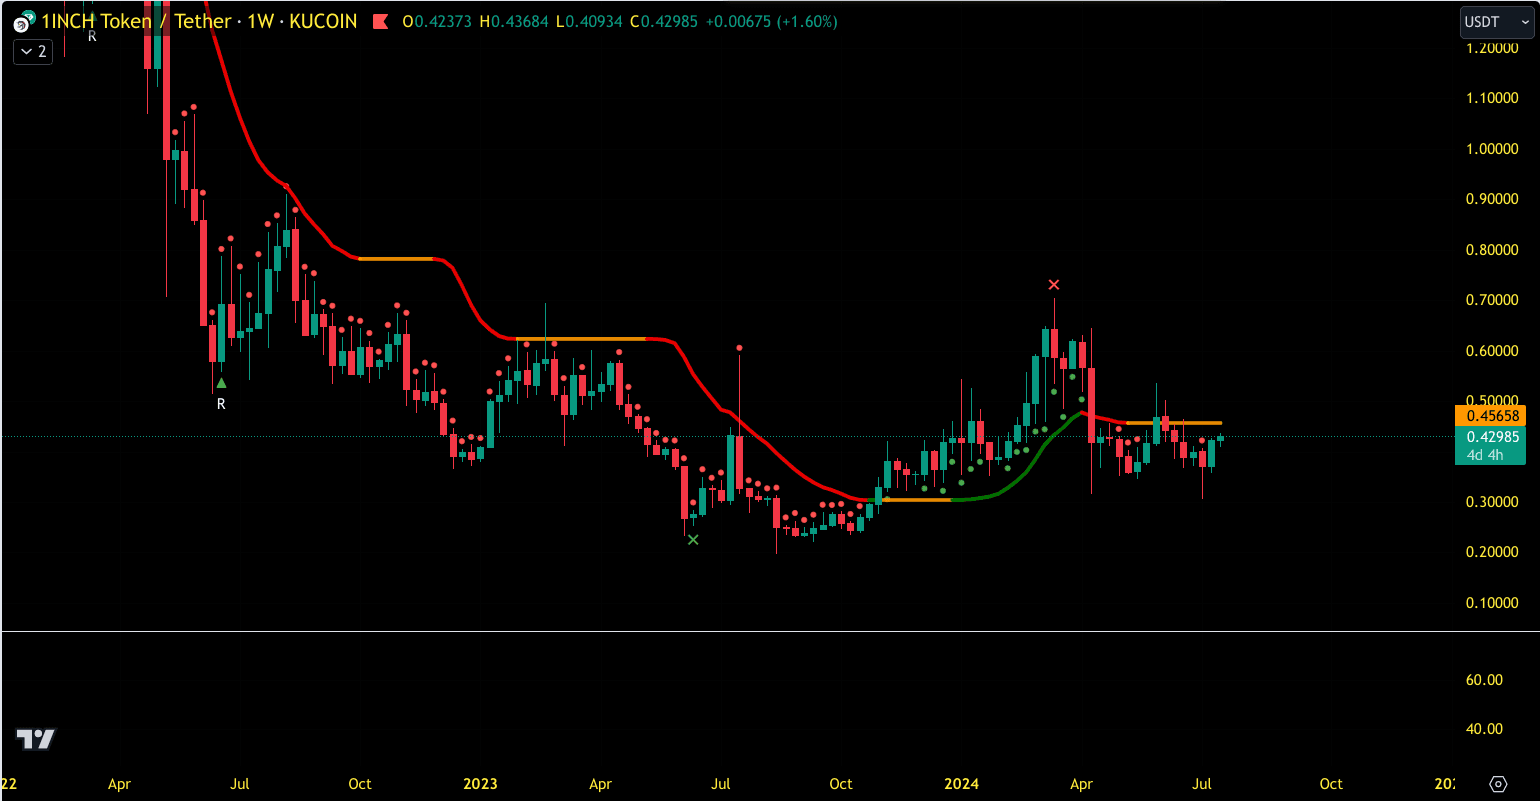Screen dimensions: 1540x801
Task: Click the 40.00 label on lower pane axis
Action: 1484,729
